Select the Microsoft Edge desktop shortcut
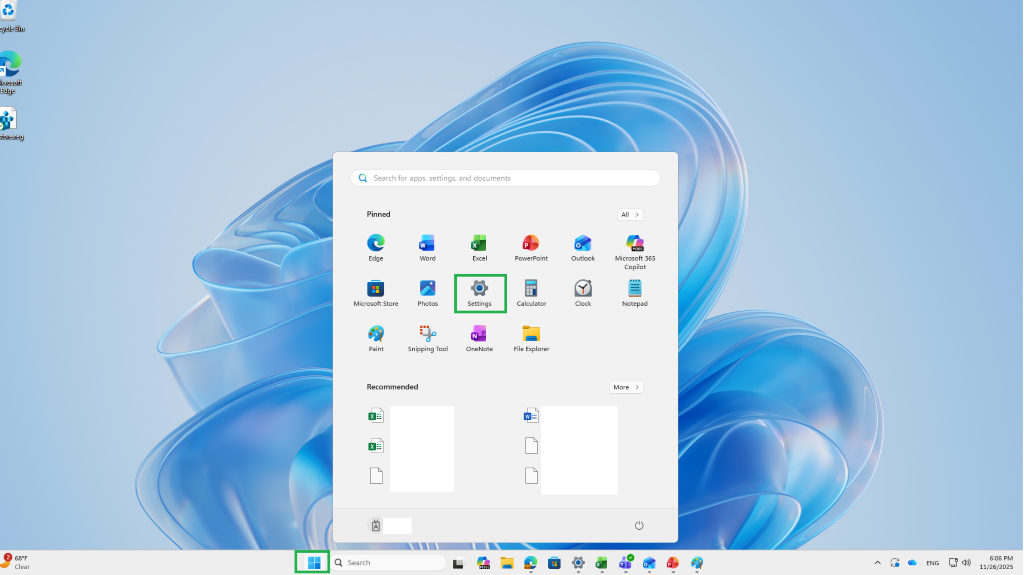 pos(9,73)
